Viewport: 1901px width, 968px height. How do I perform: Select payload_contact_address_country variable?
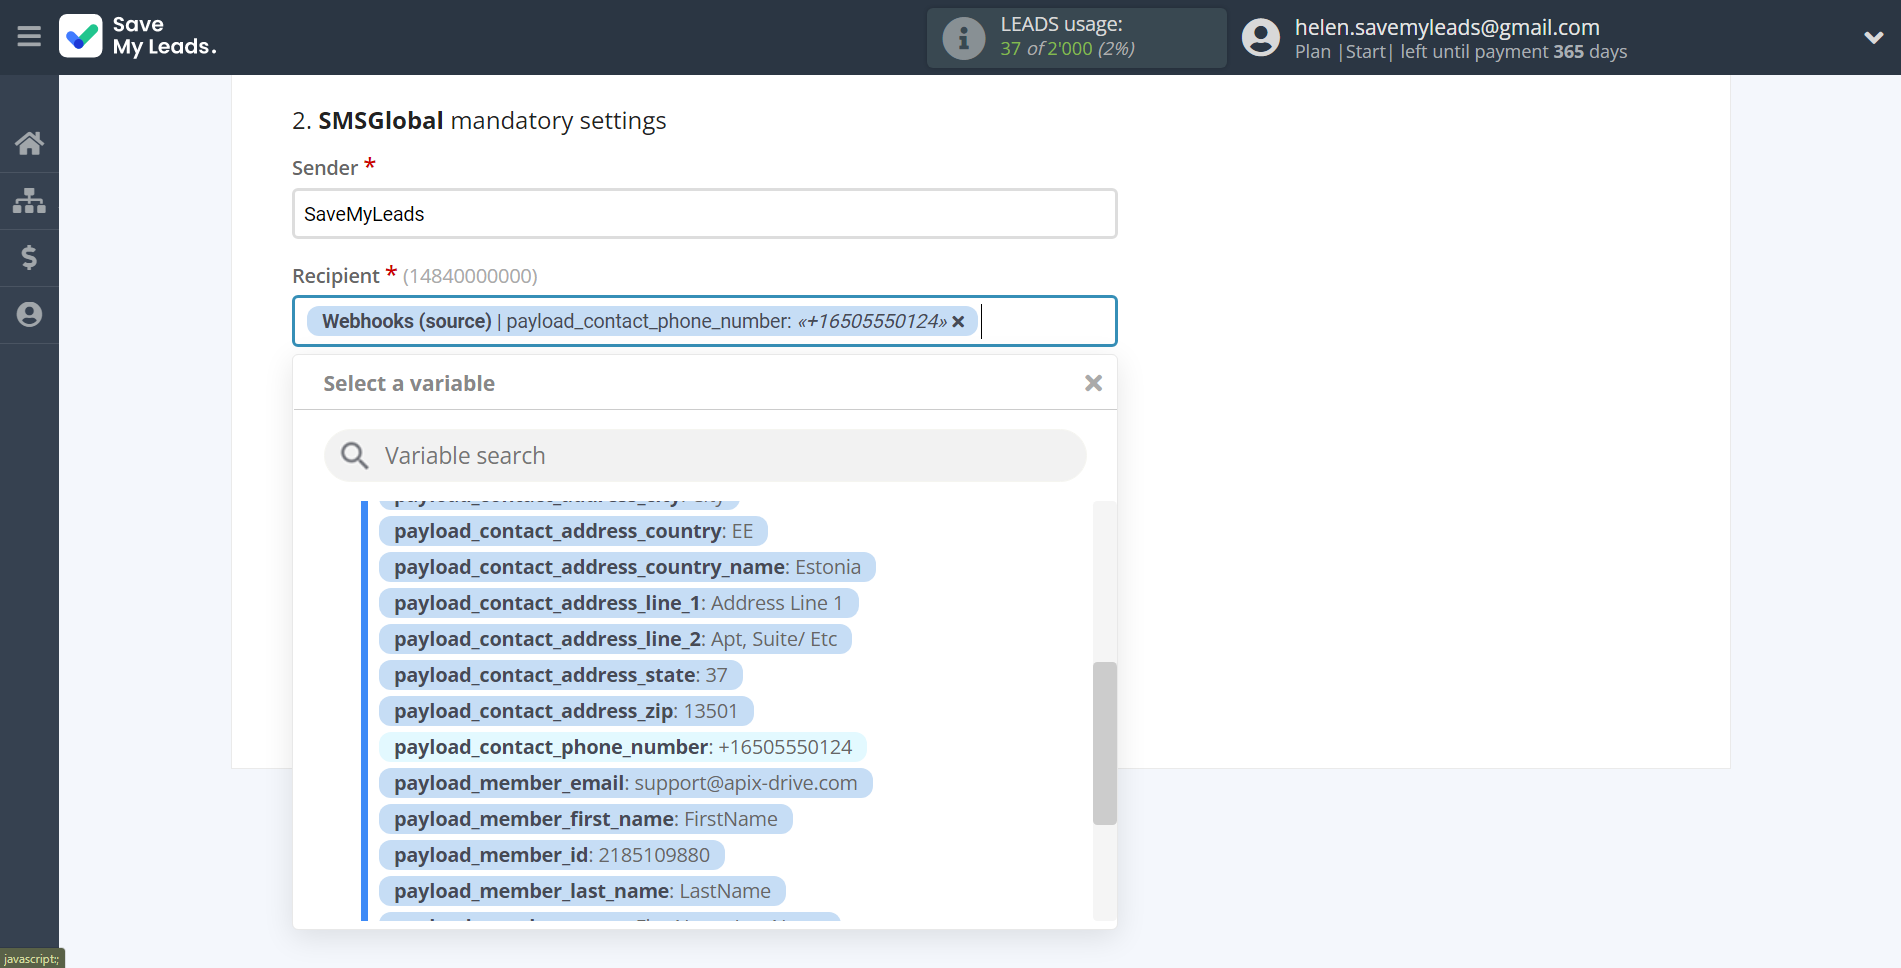click(573, 531)
